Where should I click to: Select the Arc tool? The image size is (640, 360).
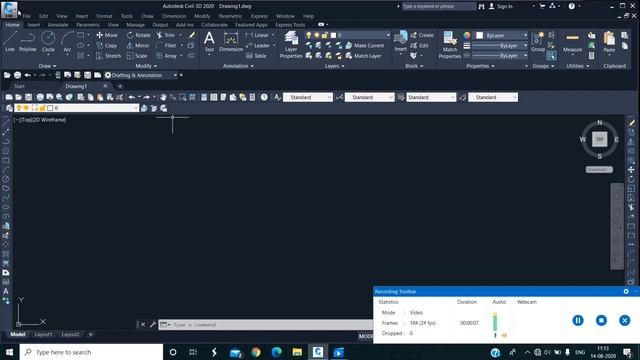[x=67, y=41]
